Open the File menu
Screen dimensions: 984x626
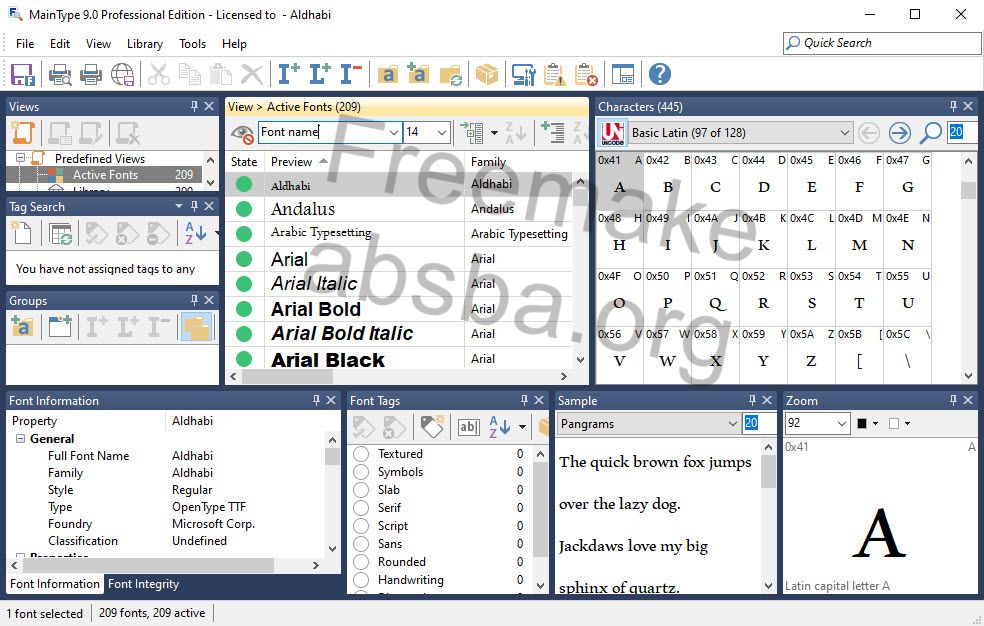(x=25, y=44)
